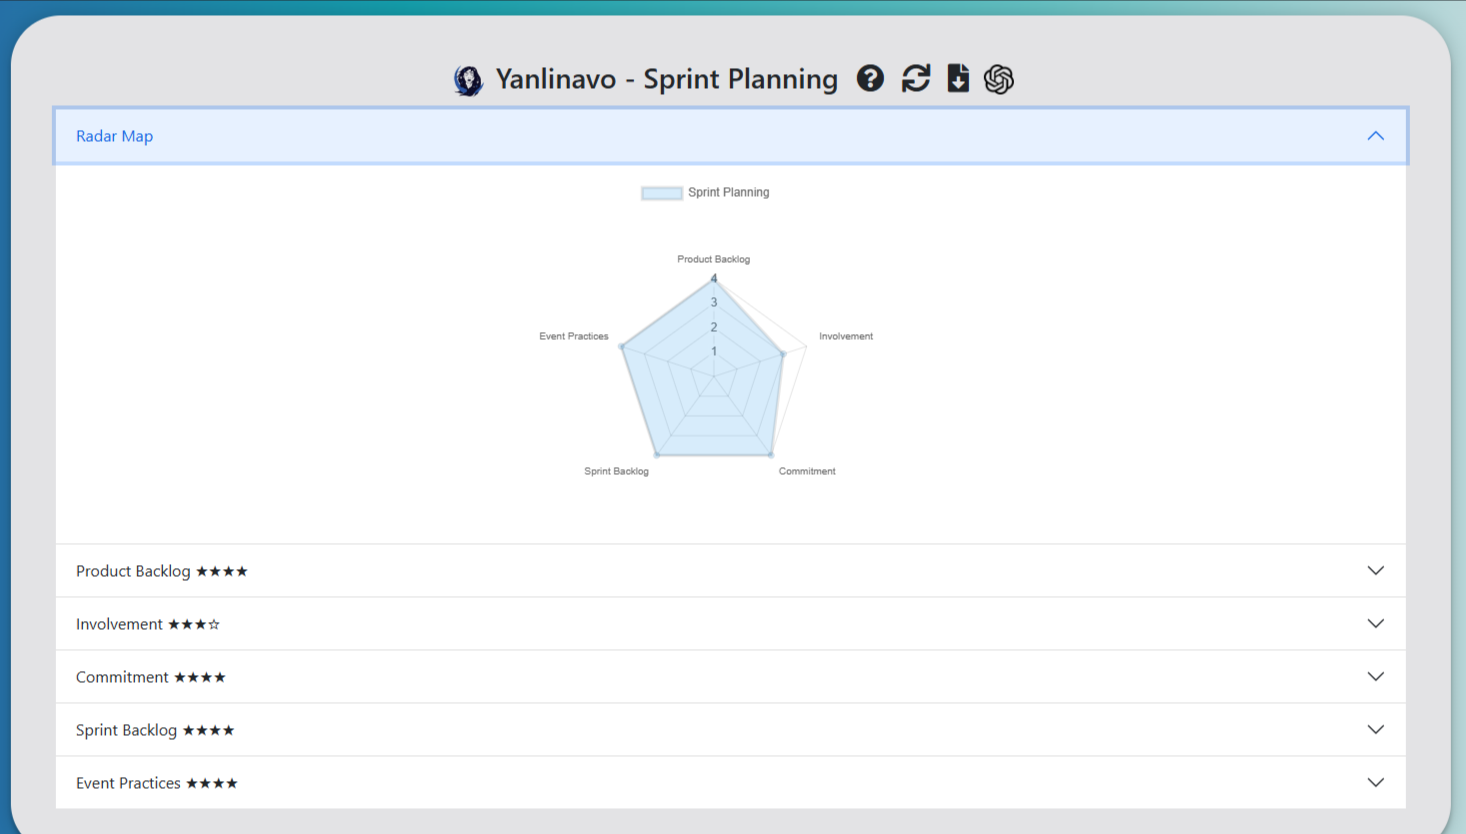Image resolution: width=1466 pixels, height=834 pixels.
Task: Click the Event Practices radar axis label
Action: (574, 336)
